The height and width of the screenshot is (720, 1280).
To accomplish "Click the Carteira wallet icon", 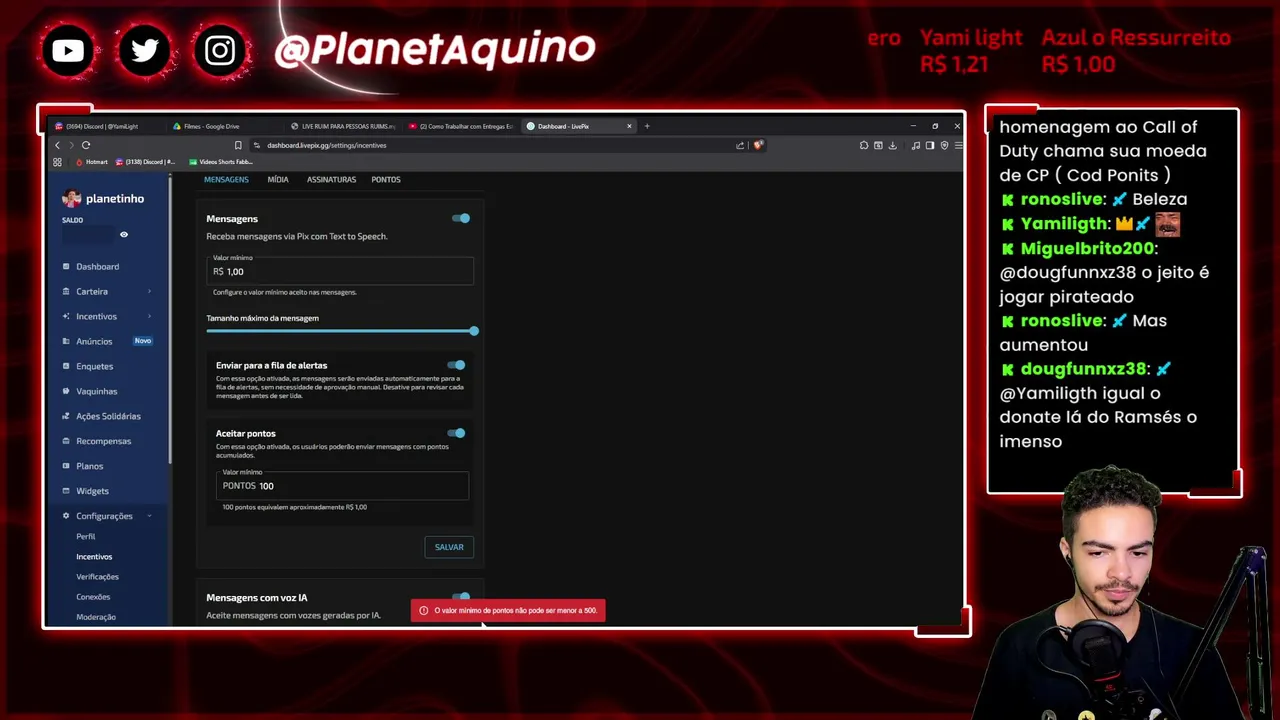I will [x=66, y=292].
